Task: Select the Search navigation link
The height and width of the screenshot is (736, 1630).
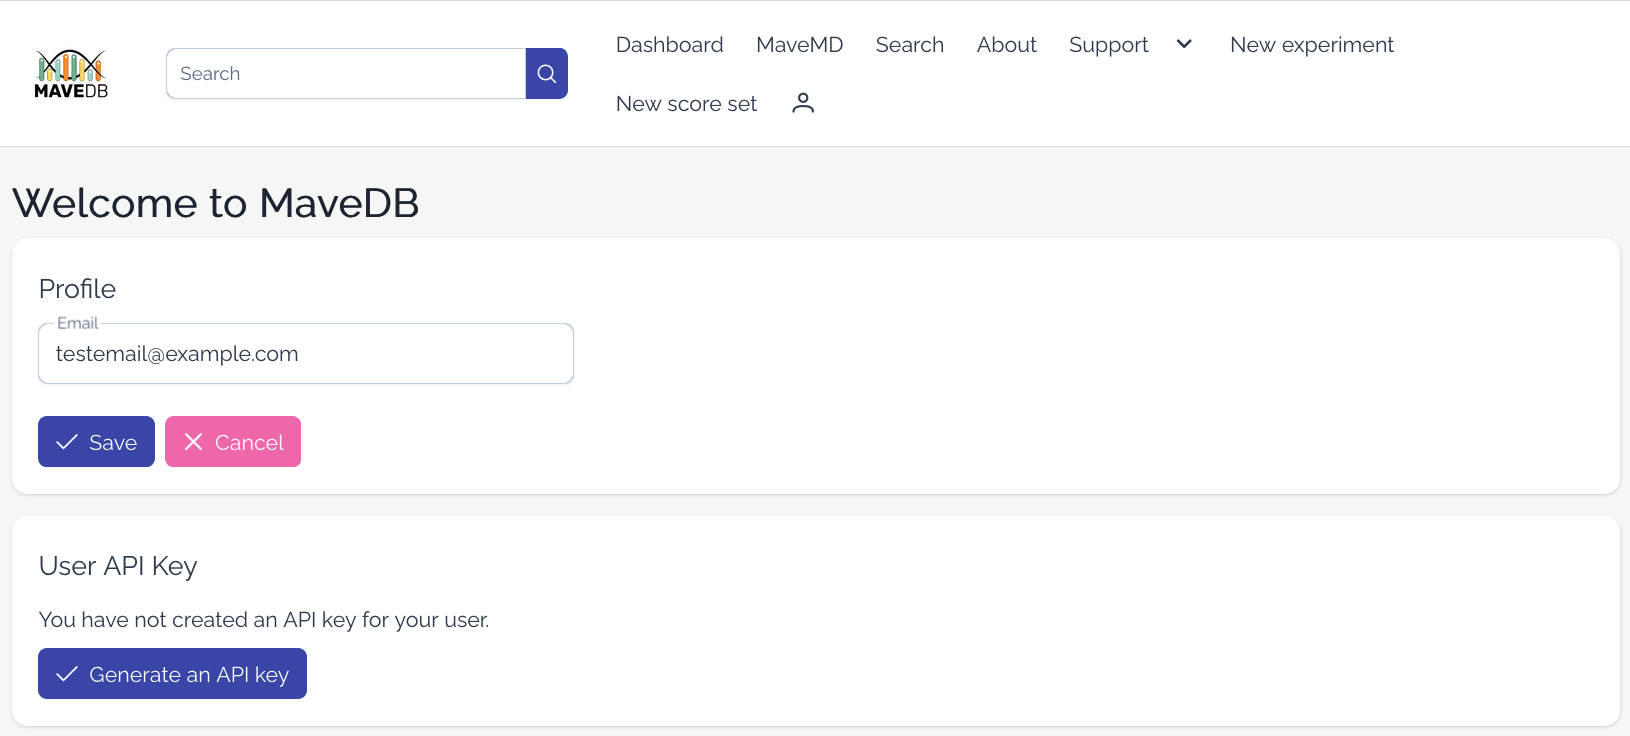Action: click(x=909, y=45)
